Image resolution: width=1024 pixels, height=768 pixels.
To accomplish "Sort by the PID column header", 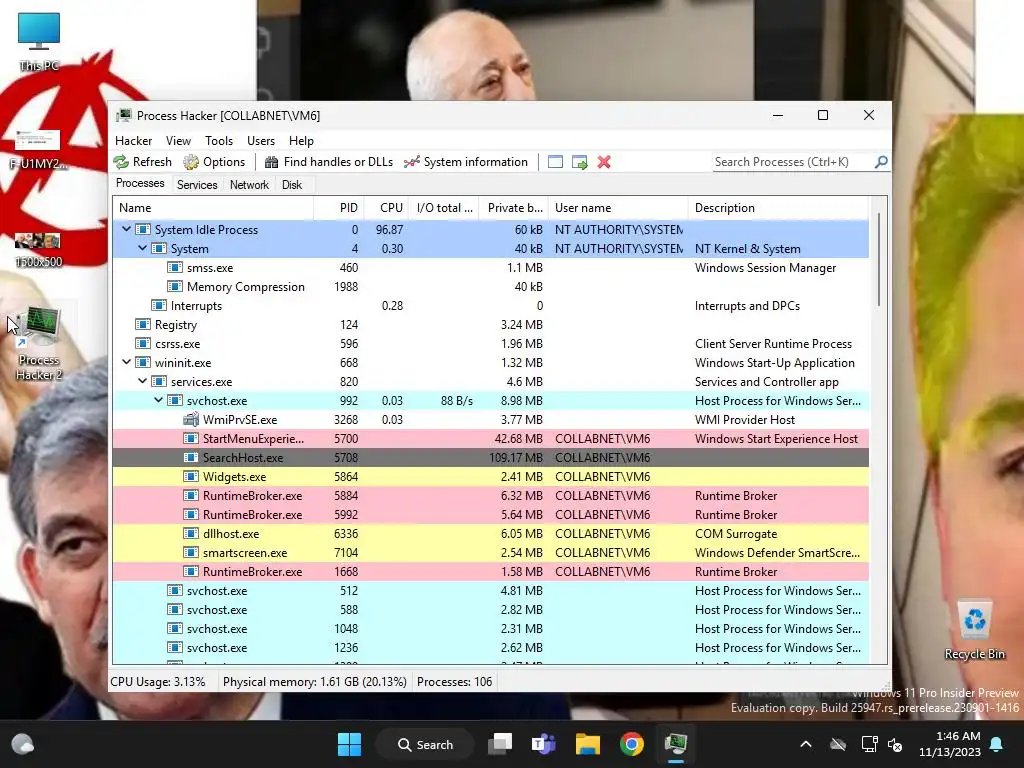I will point(339,208).
